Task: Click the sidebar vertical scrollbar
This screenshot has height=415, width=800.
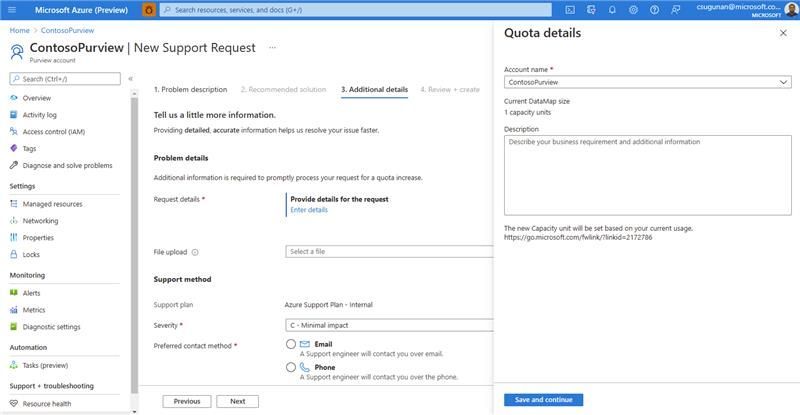Action: [x=134, y=245]
